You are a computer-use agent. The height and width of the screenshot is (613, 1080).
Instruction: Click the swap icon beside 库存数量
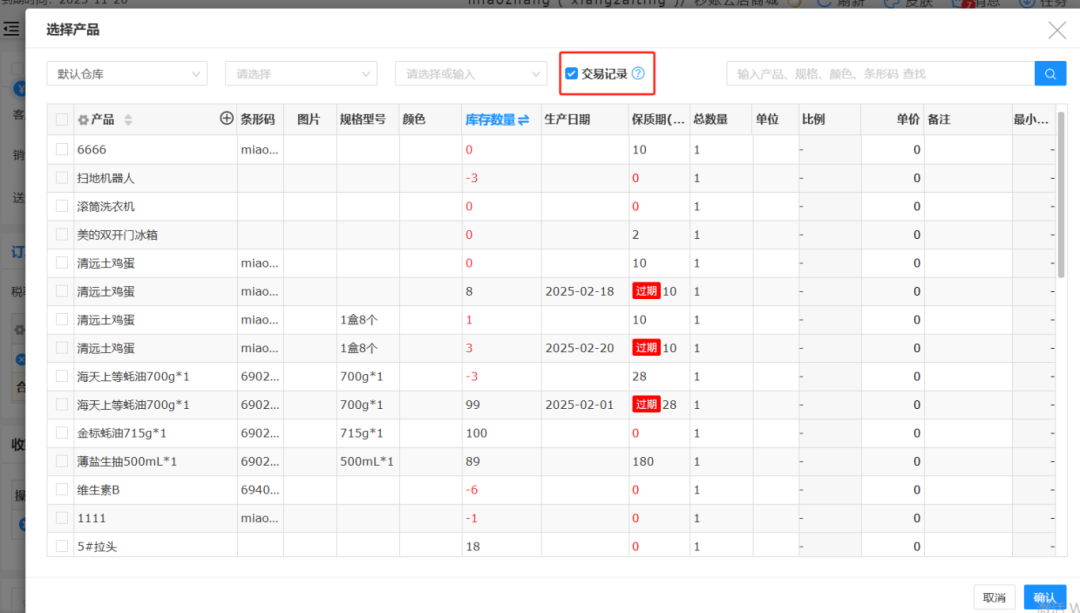click(523, 120)
